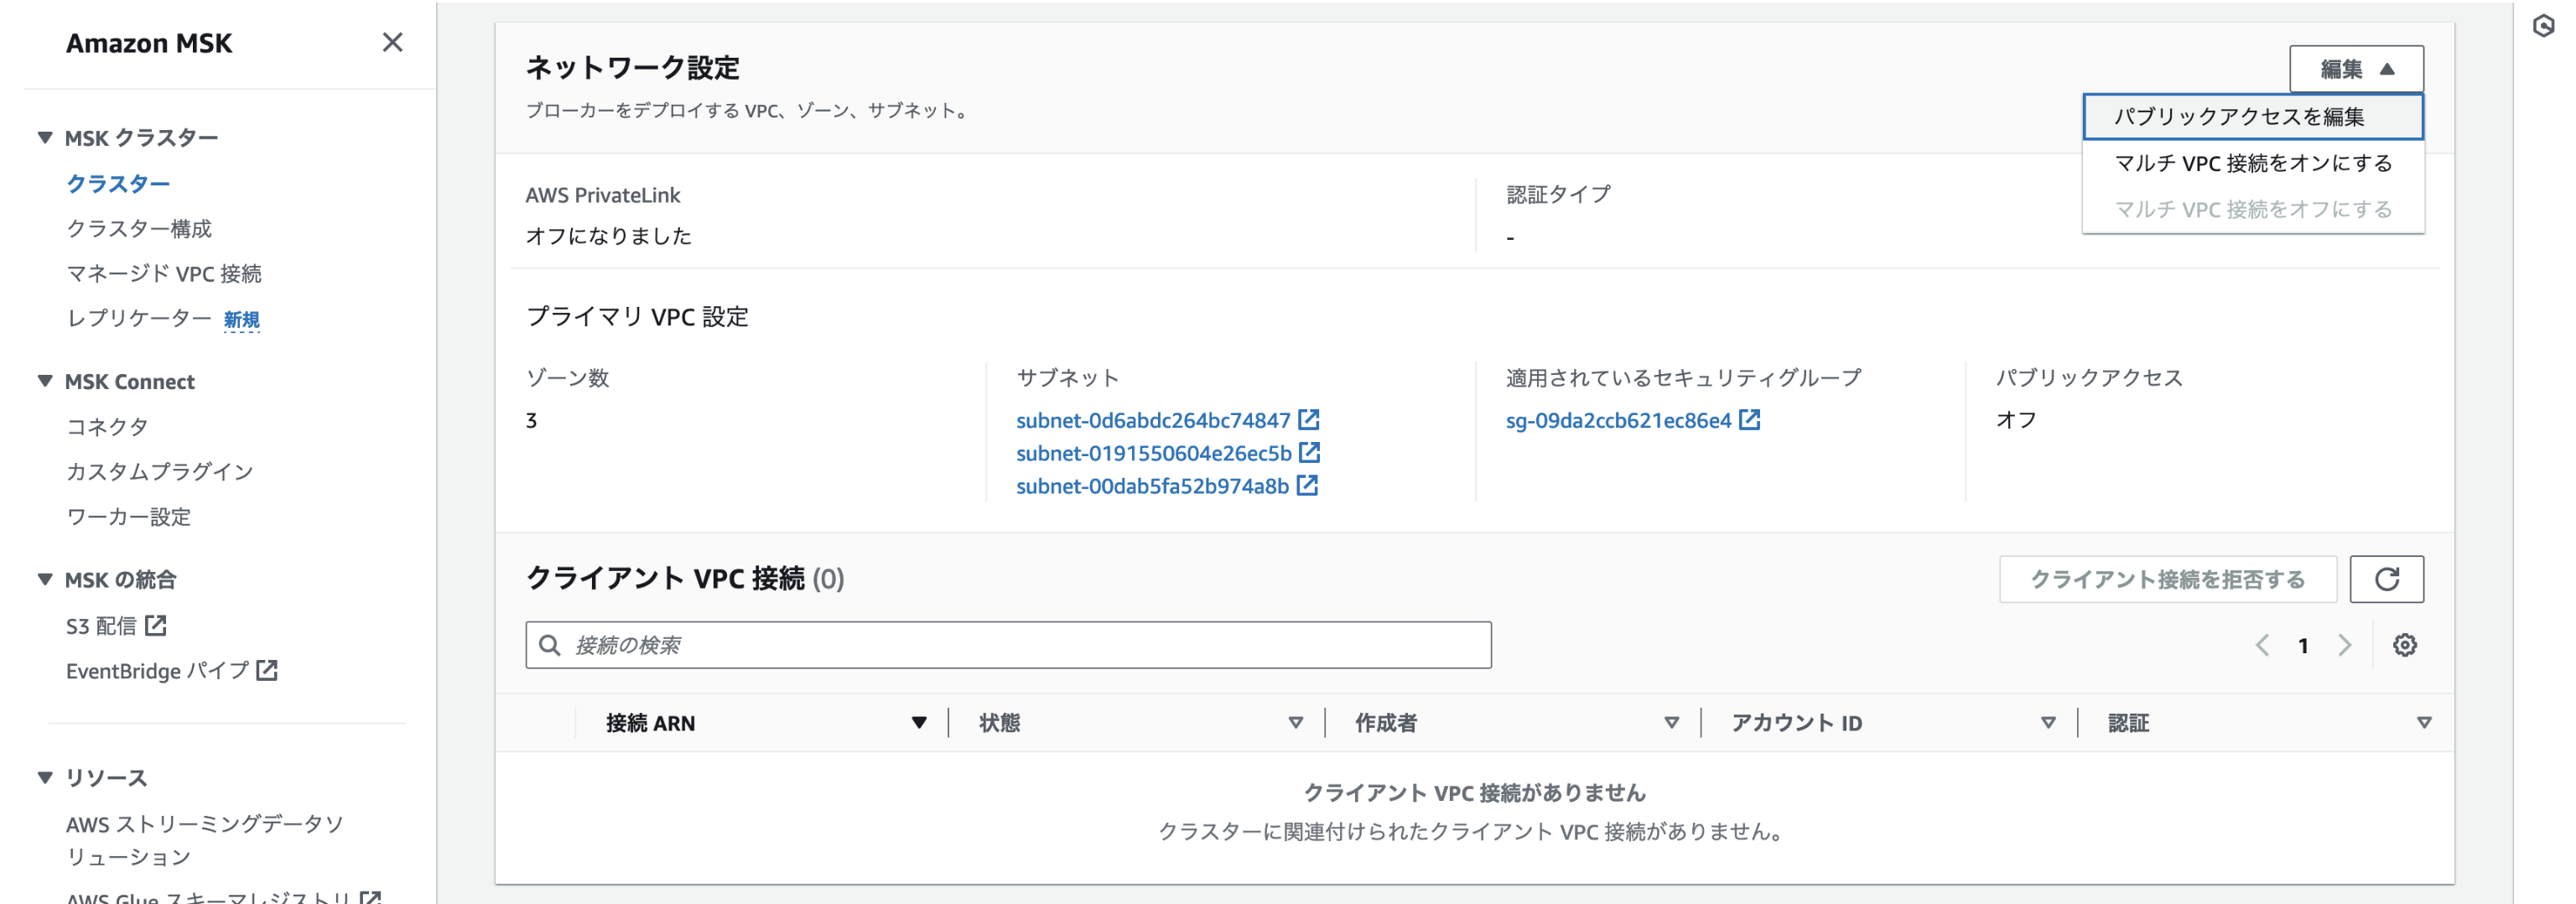
Task: Collapse the MSK クラスター section
Action: point(45,138)
